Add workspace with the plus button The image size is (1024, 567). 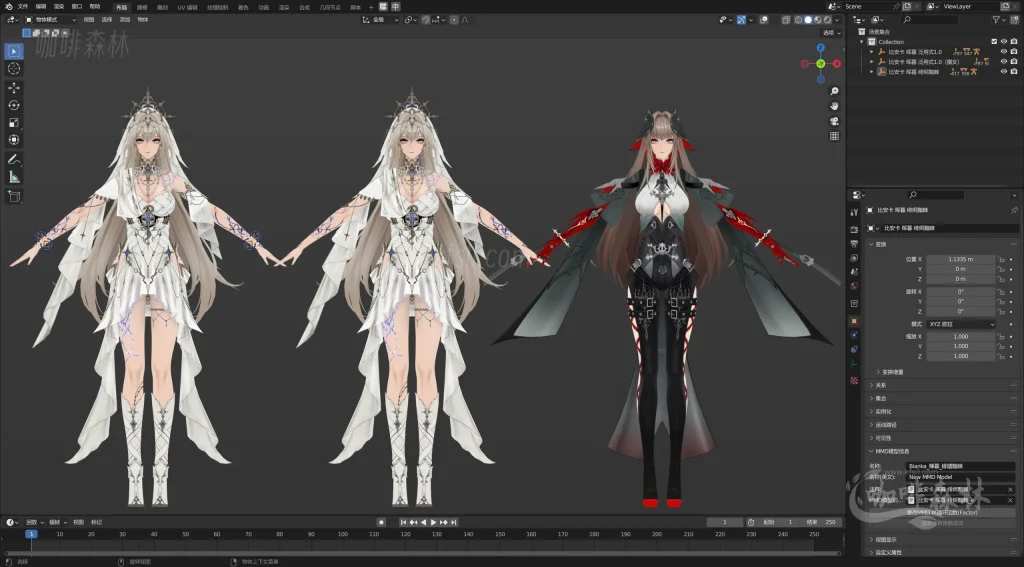(371, 7)
